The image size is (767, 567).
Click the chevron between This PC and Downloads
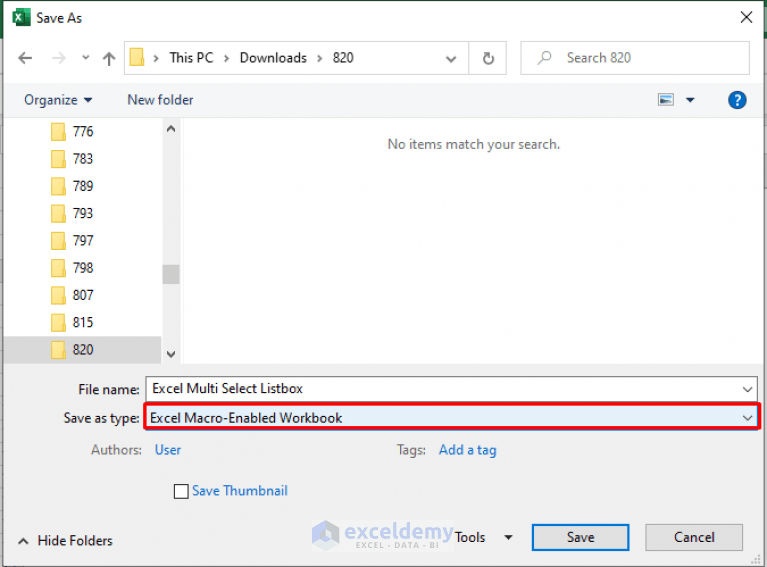click(226, 59)
